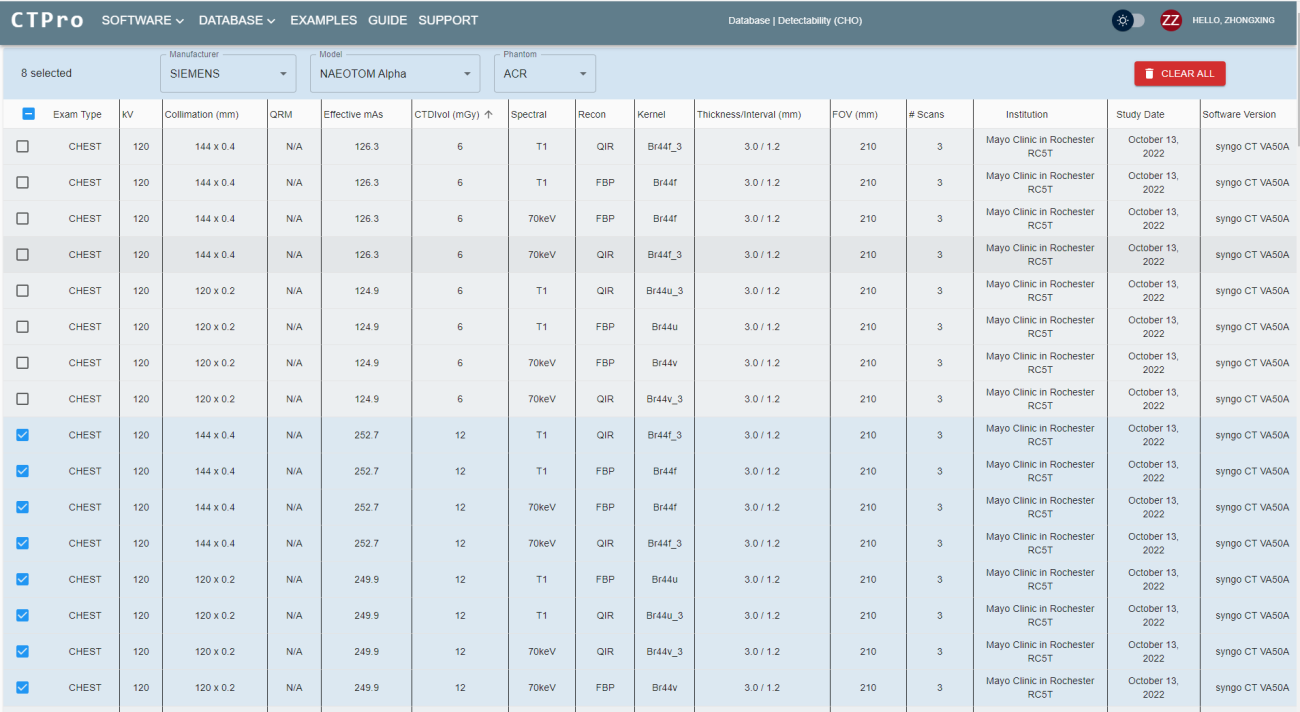Open the Manufacturer dropdown showing SIEMENS
The width and height of the screenshot is (1300, 712).
point(228,74)
